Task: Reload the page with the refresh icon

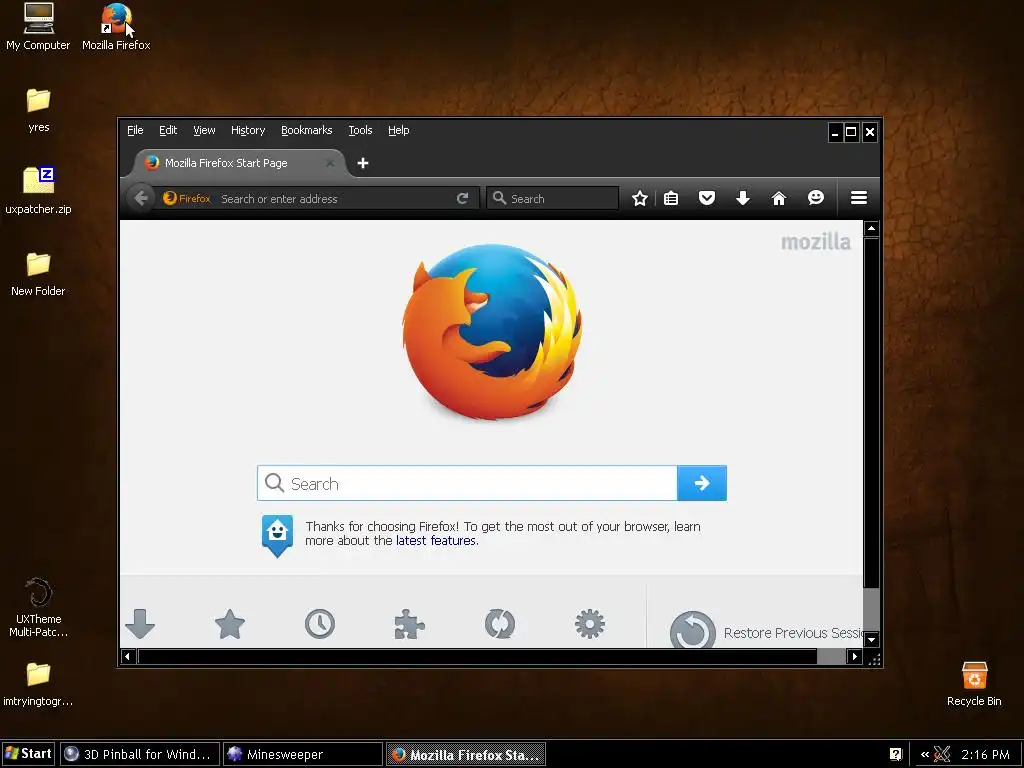Action: click(462, 199)
